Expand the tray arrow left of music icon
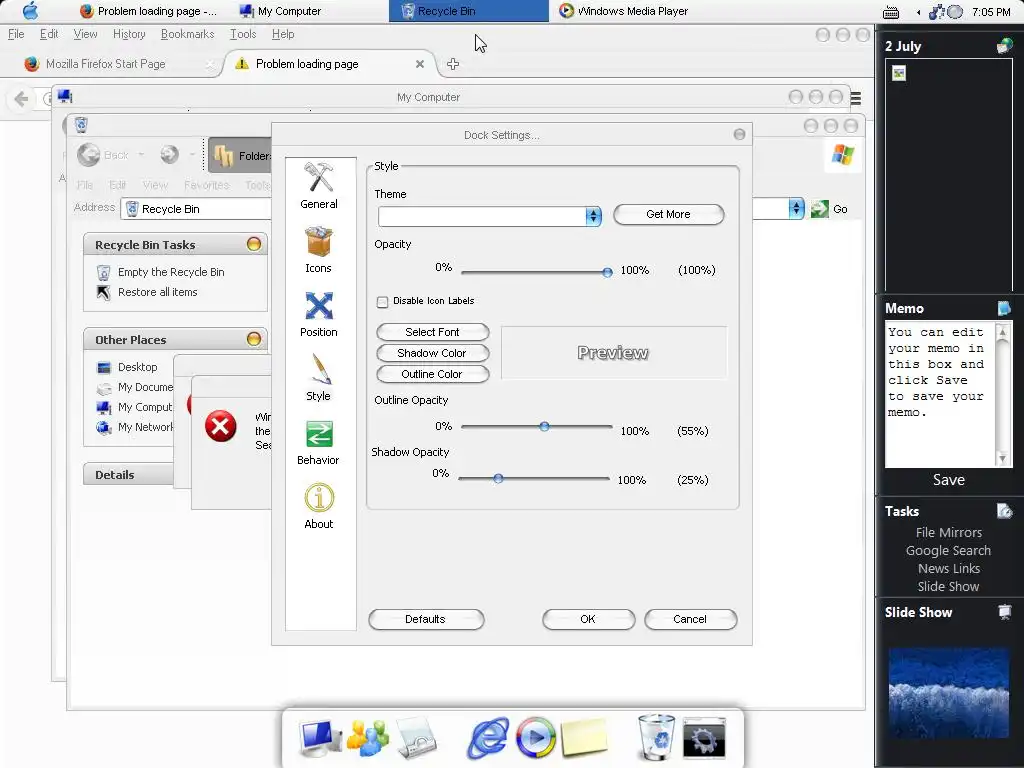 pyautogui.click(x=918, y=12)
